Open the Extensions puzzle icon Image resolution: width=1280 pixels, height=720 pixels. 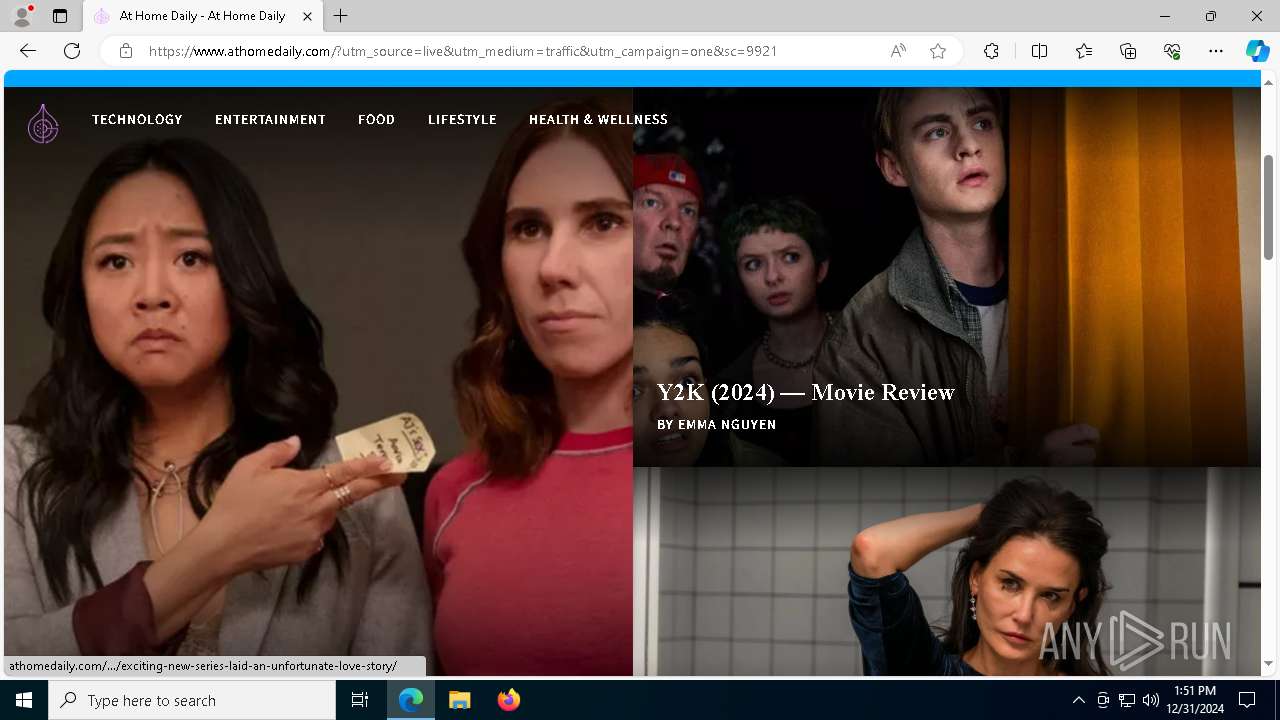[x=991, y=51]
